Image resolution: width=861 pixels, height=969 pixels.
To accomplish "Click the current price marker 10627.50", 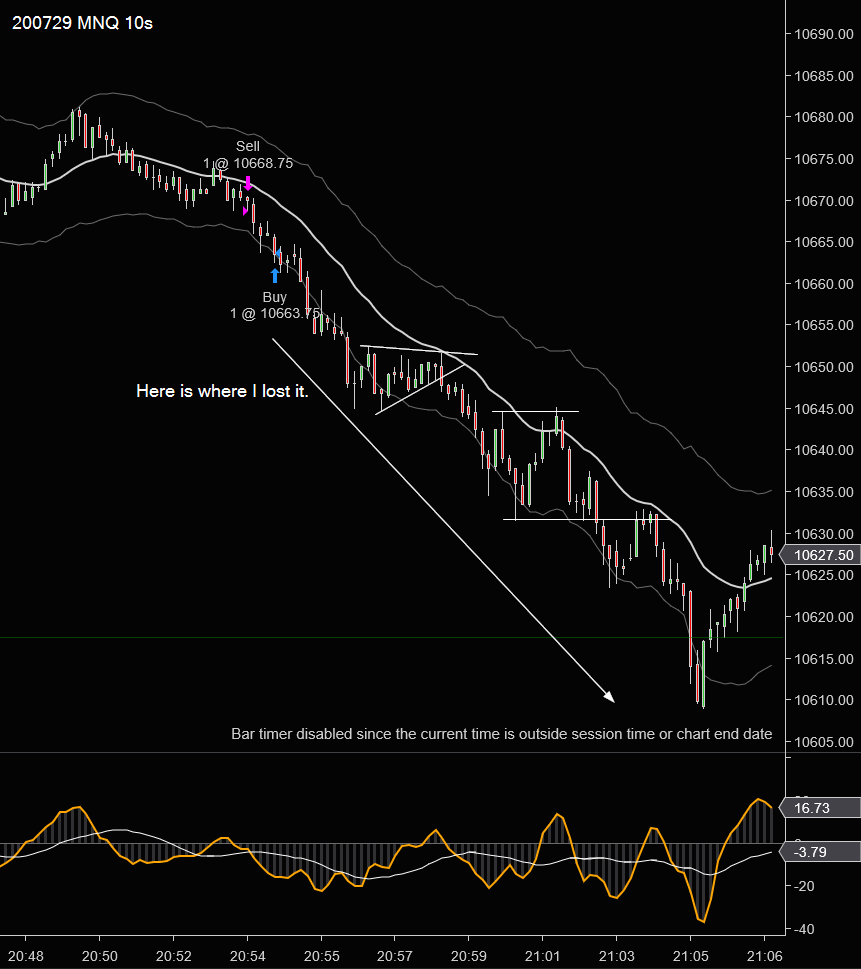I will pos(821,555).
